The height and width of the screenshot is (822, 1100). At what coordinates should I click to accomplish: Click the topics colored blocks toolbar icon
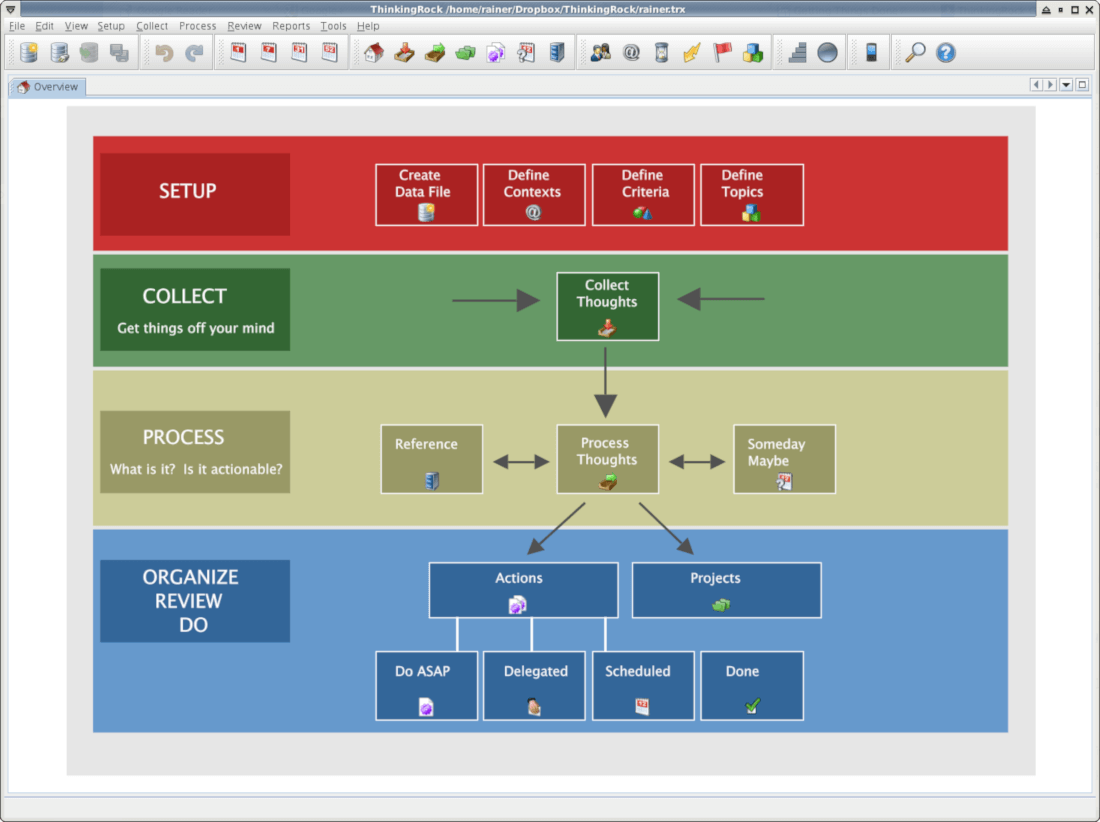(753, 53)
